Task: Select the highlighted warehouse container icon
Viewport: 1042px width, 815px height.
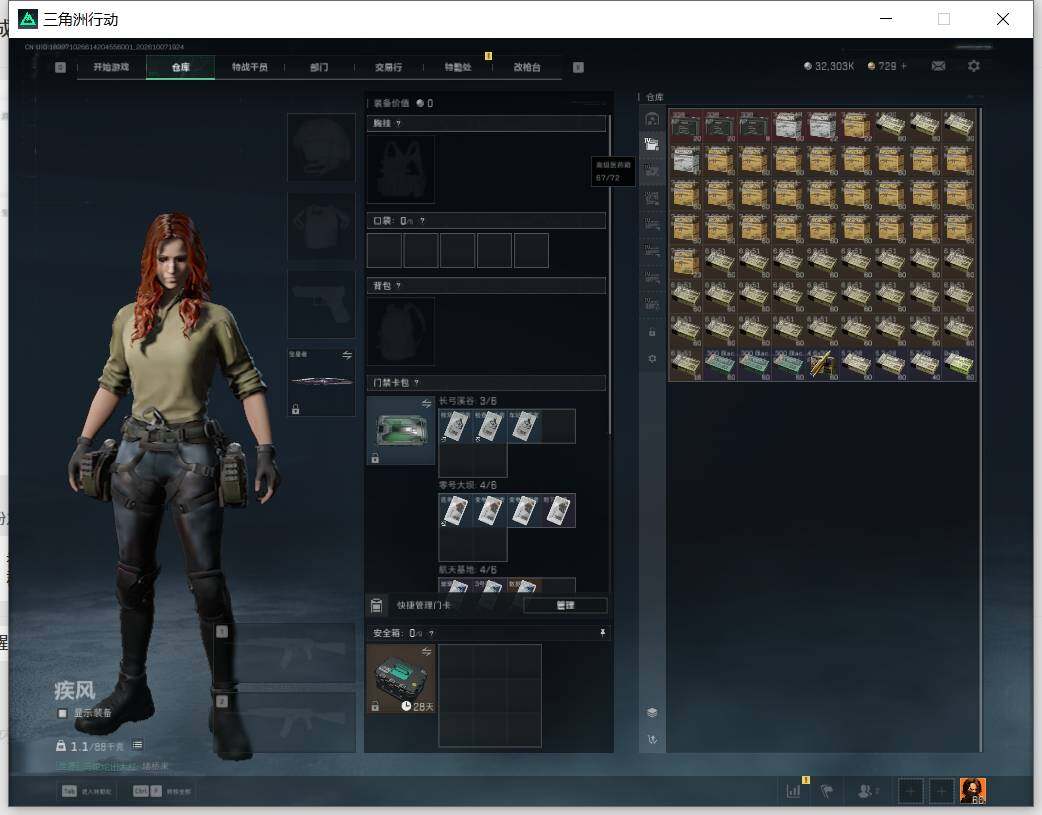Action: pos(652,144)
